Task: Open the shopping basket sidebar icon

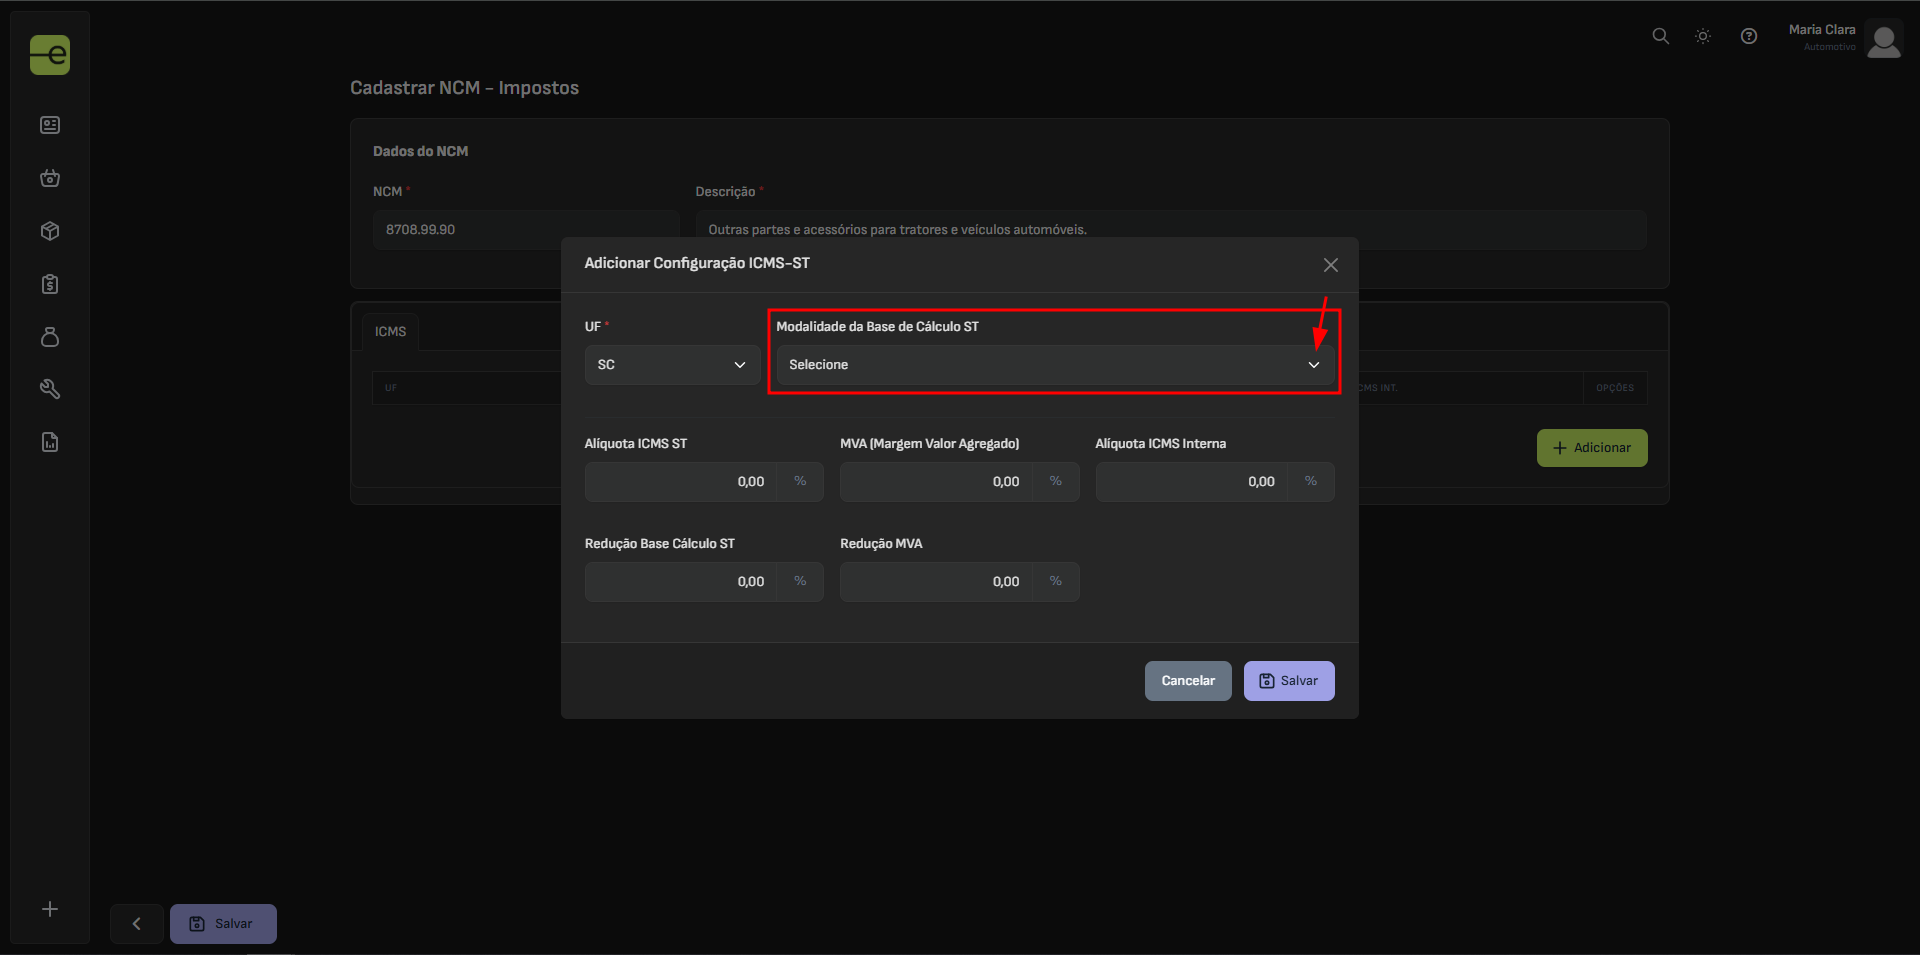Action: point(50,178)
